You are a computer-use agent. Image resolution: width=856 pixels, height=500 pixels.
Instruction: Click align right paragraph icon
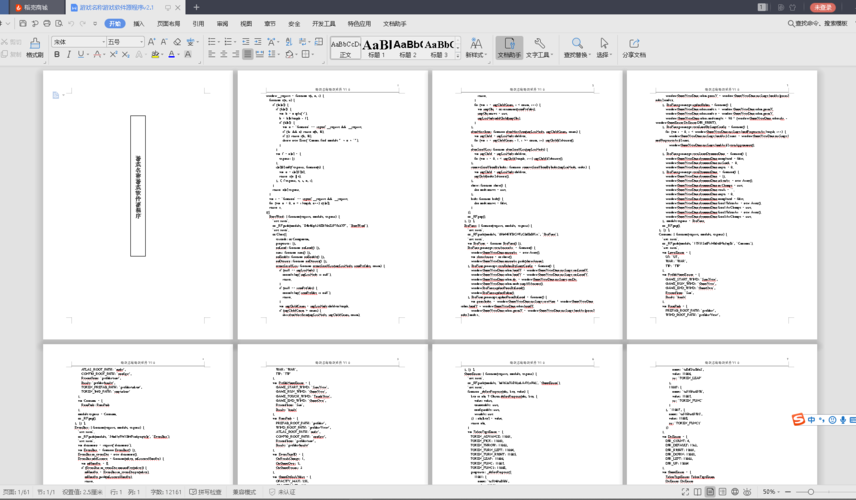click(236, 54)
